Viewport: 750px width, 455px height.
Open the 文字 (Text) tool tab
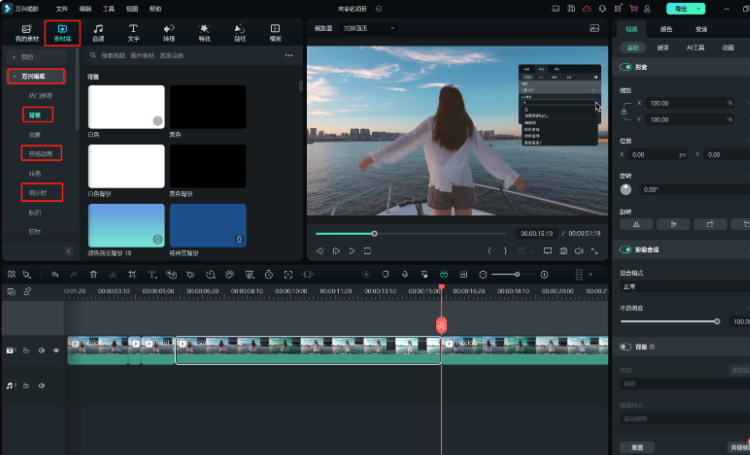coord(133,32)
